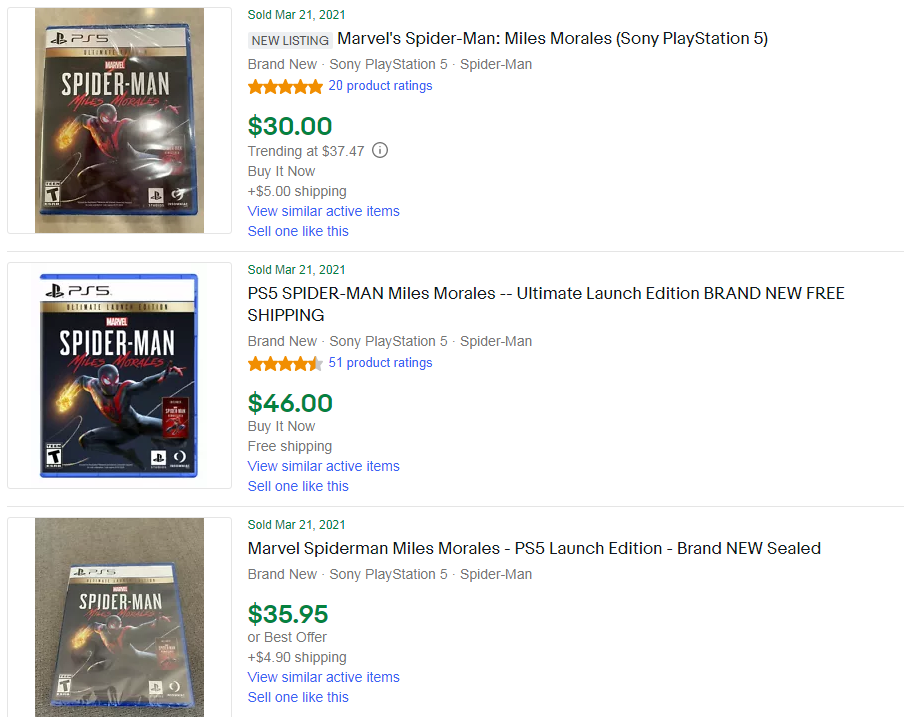Image resolution: width=917 pixels, height=717 pixels.
Task: Click the $35.95 sold price
Action: 288,614
